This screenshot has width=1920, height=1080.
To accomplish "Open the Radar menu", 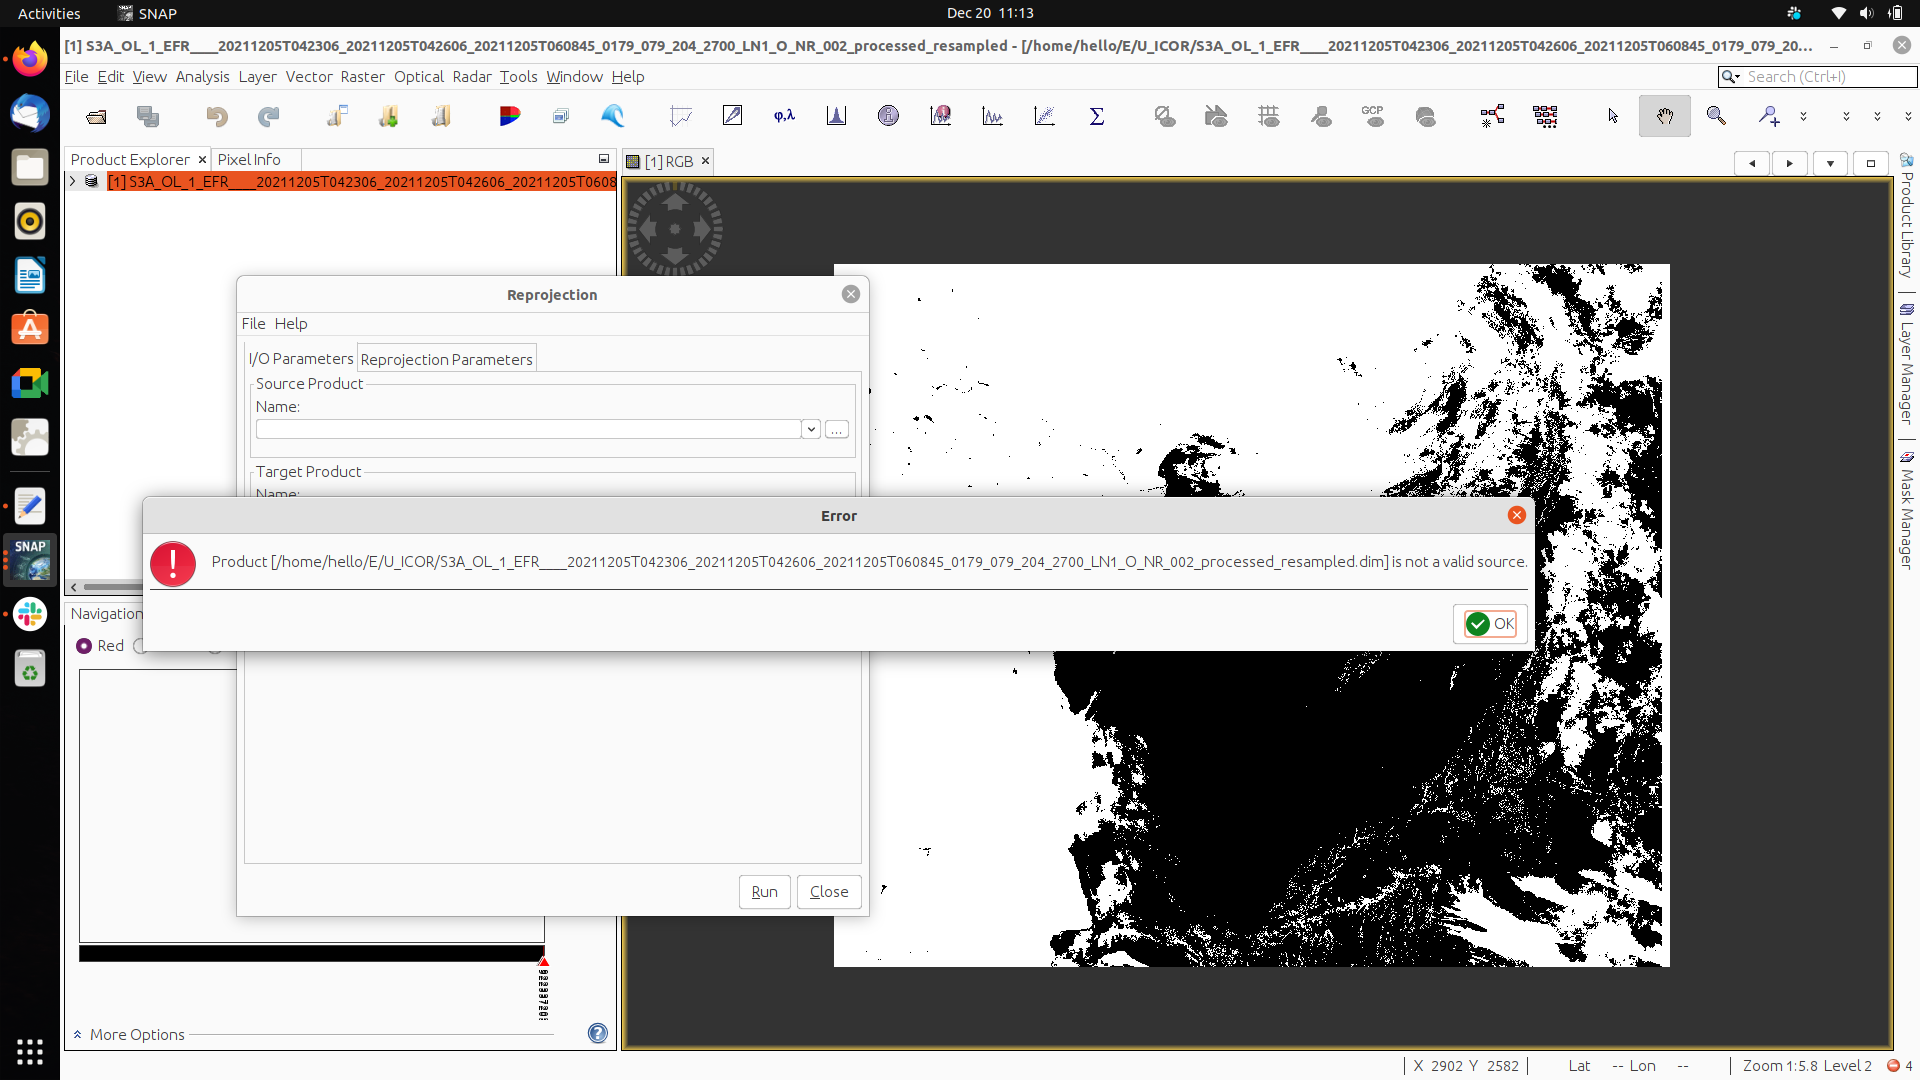I will click(x=471, y=77).
